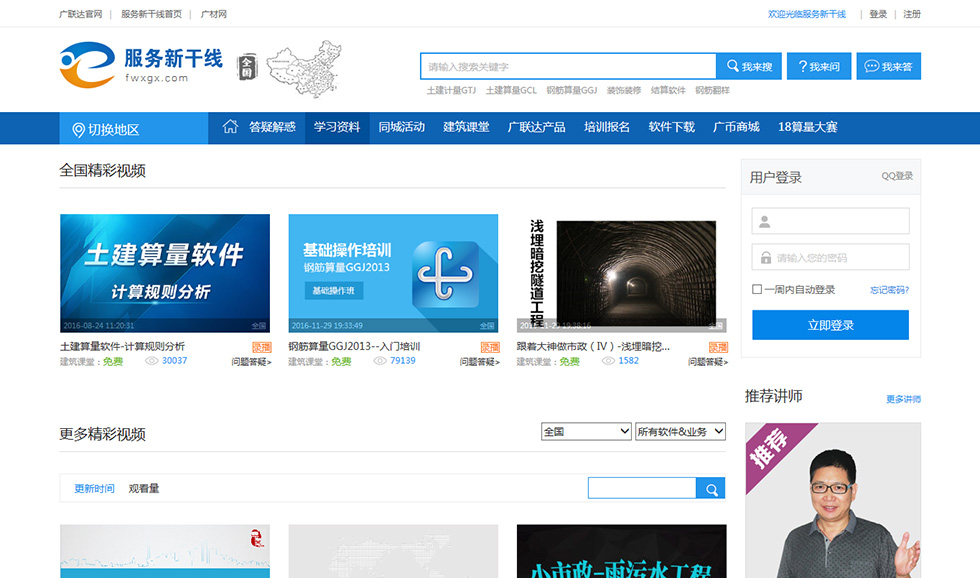Open the 土建算量软件 video thumbnail
980x578 pixels.
pos(165,273)
